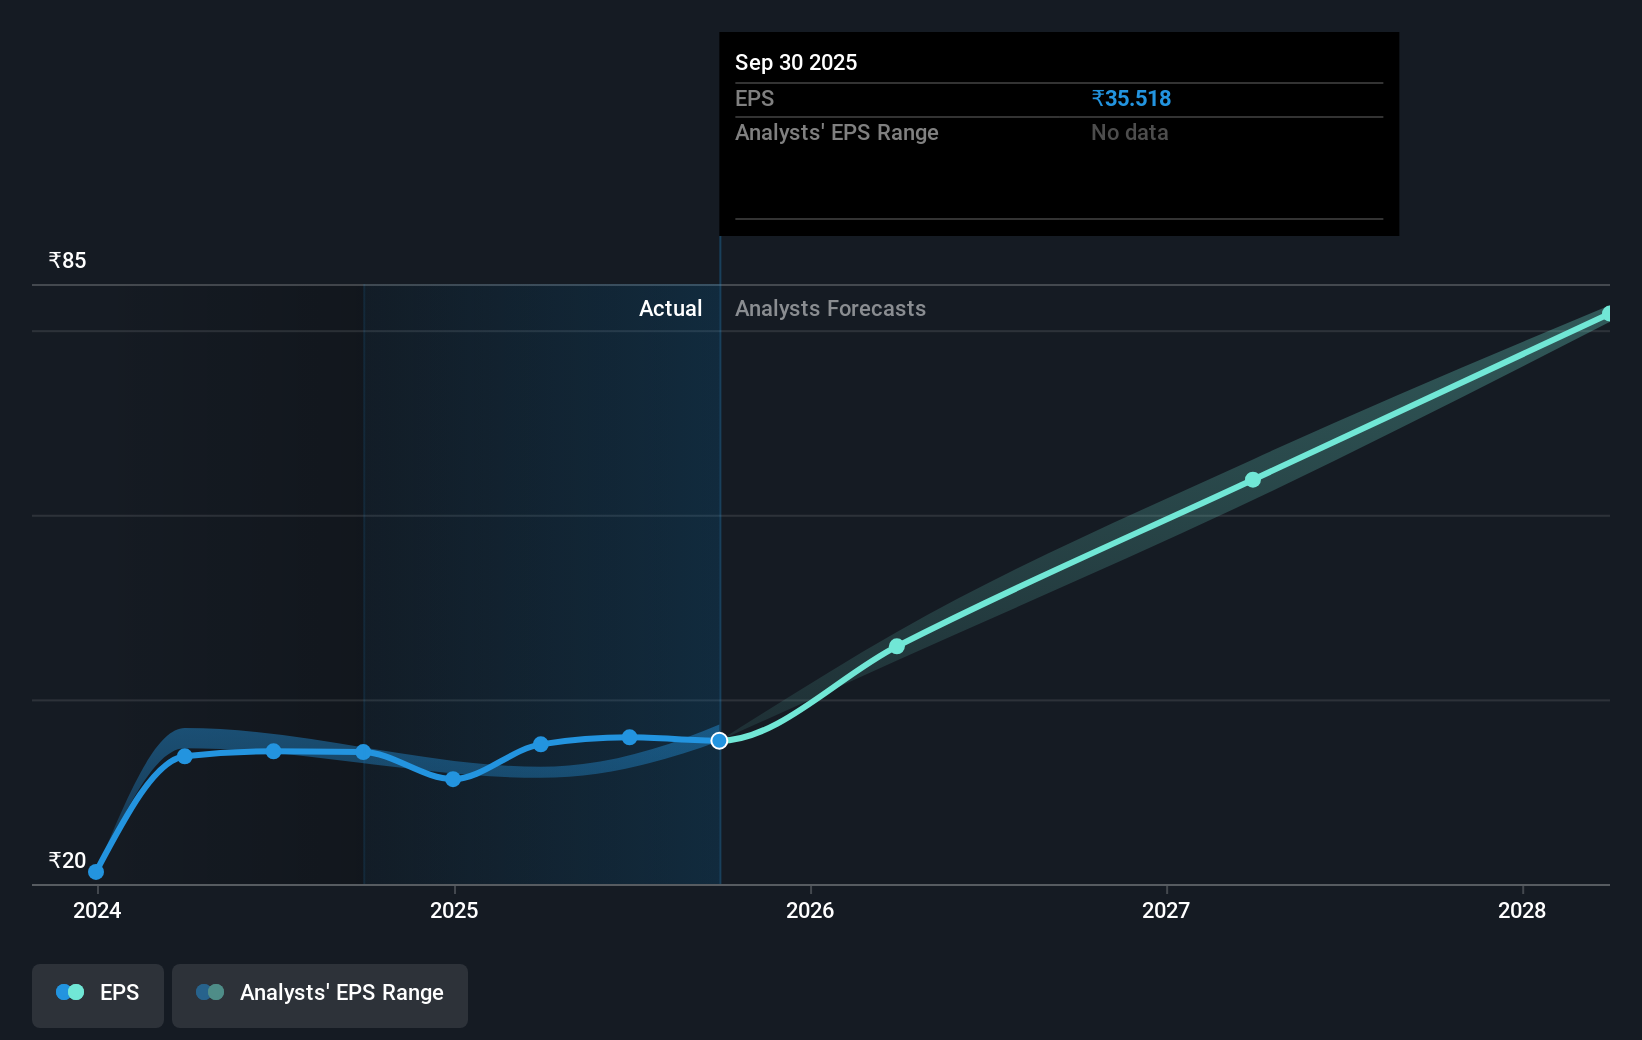
Task: Expand details on the EPS tooltip row
Action: coord(755,98)
